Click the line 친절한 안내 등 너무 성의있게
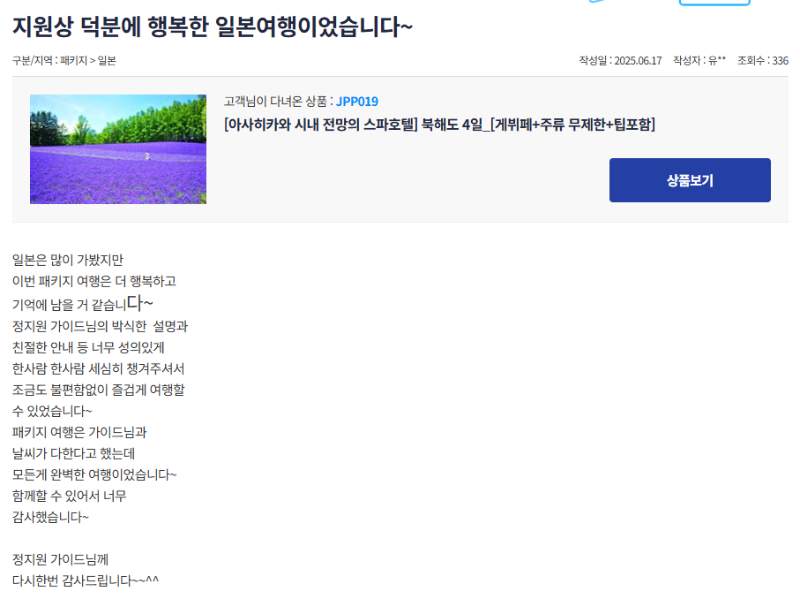The width and height of the screenshot is (800, 599). [88, 347]
